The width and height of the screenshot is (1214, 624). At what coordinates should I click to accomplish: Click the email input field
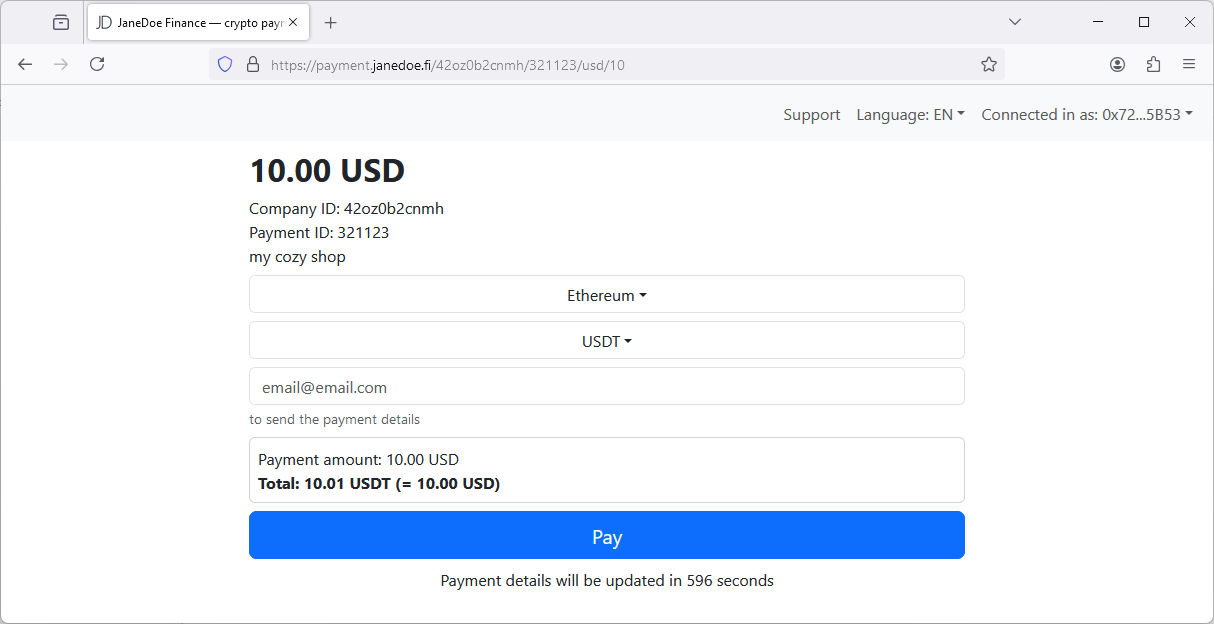[x=607, y=387]
